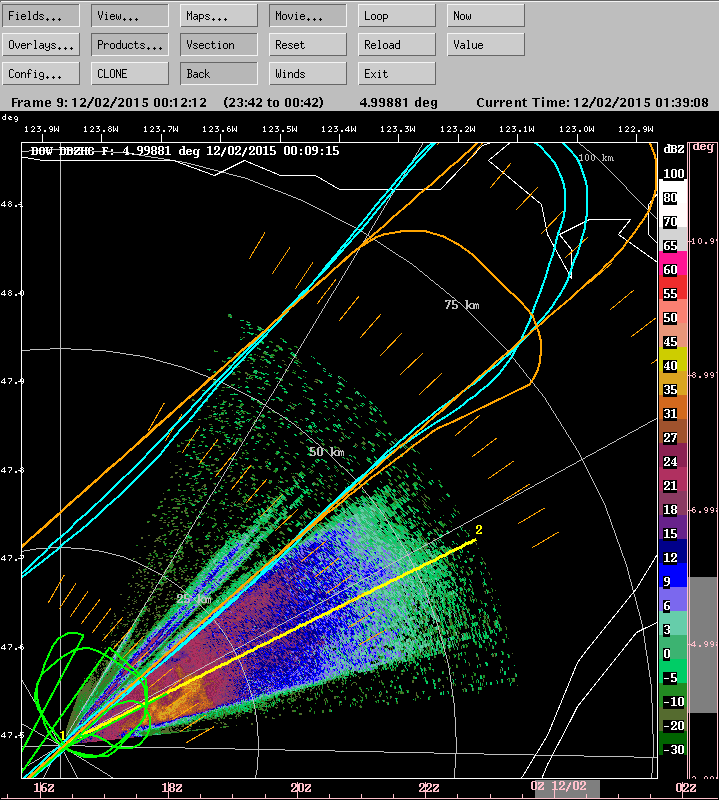This screenshot has width=719, height=800.
Task: Click the highlighted 0Z 12/02 time marker
Action: point(559,786)
